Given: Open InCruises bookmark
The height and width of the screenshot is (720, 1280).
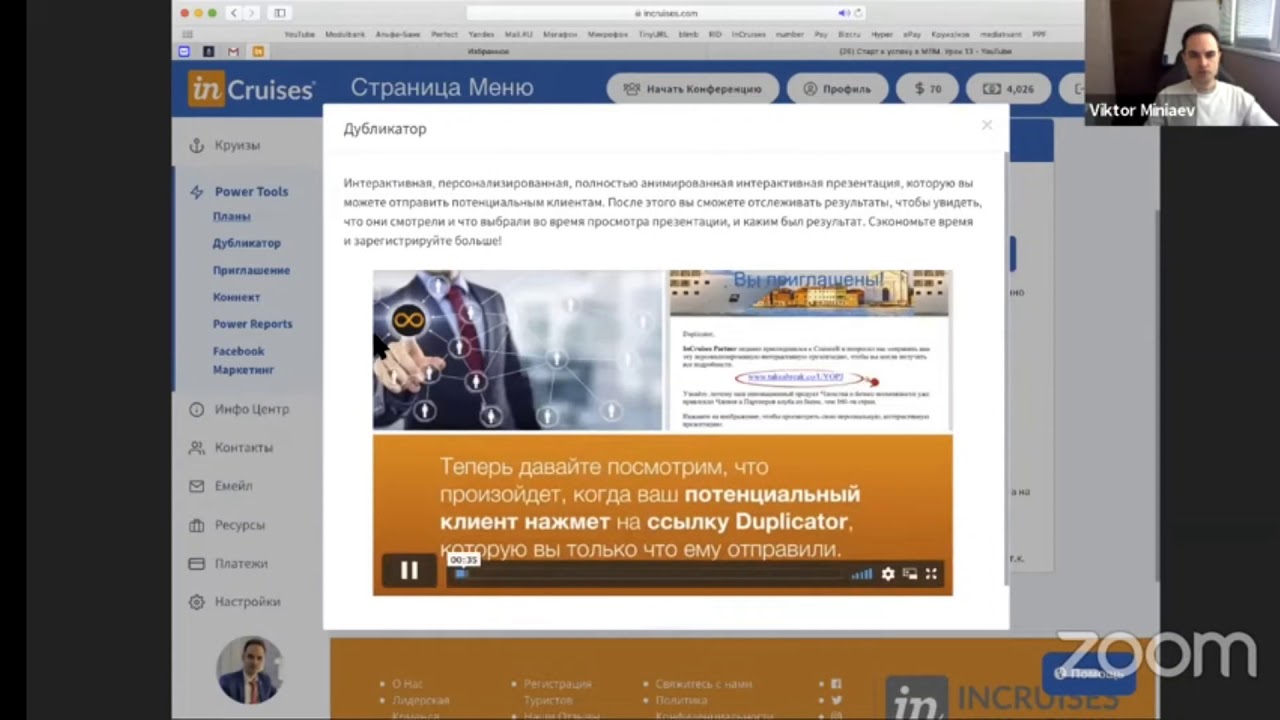Looking at the screenshot, I should click(749, 34).
